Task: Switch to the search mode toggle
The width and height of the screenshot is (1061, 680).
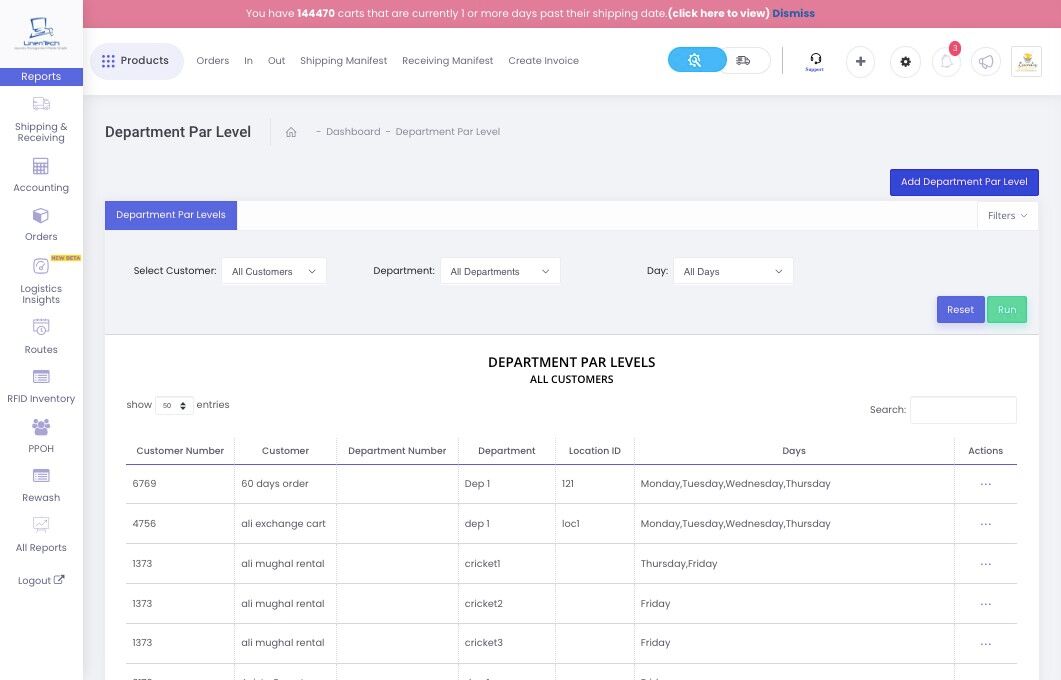Action: pos(697,60)
